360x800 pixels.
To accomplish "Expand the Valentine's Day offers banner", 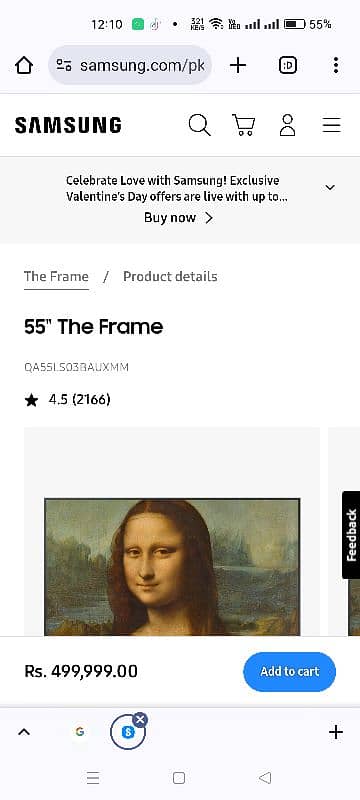I will coord(330,187).
